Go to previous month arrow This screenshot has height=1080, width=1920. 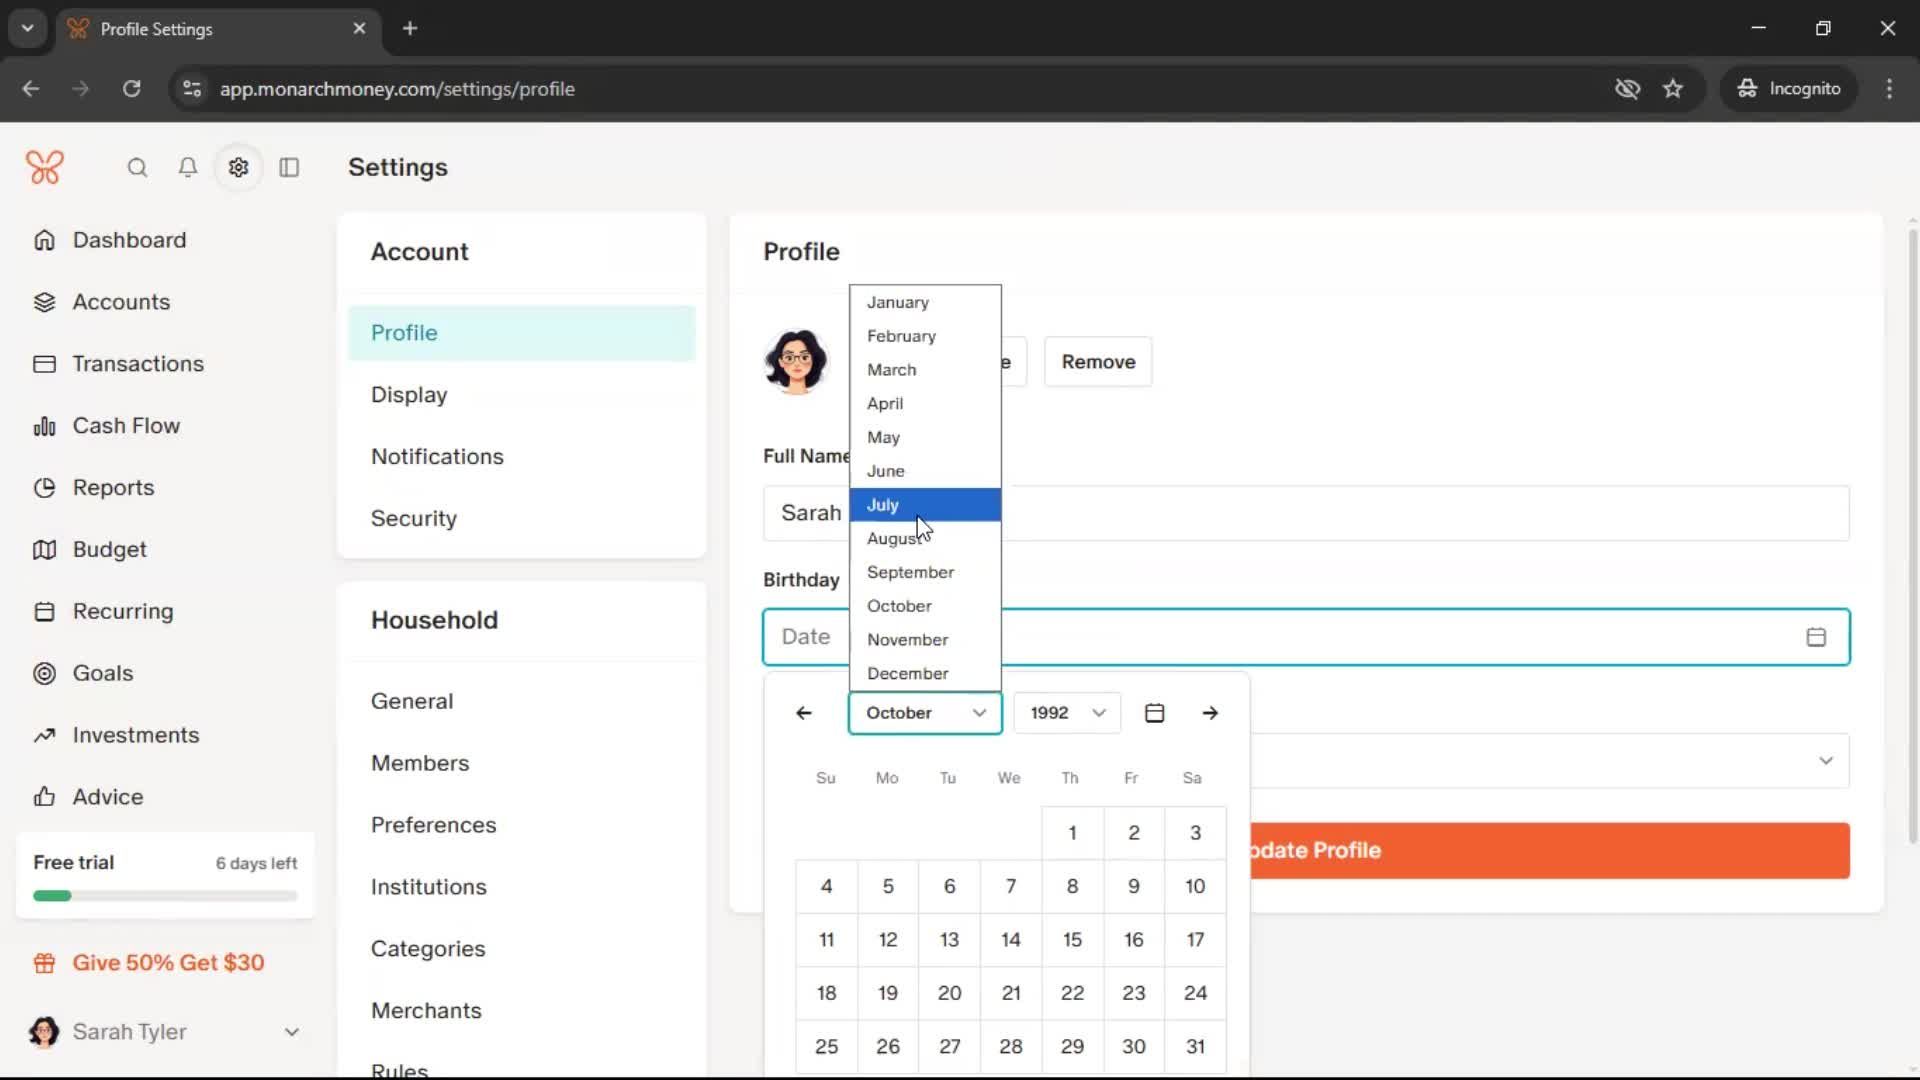803,713
